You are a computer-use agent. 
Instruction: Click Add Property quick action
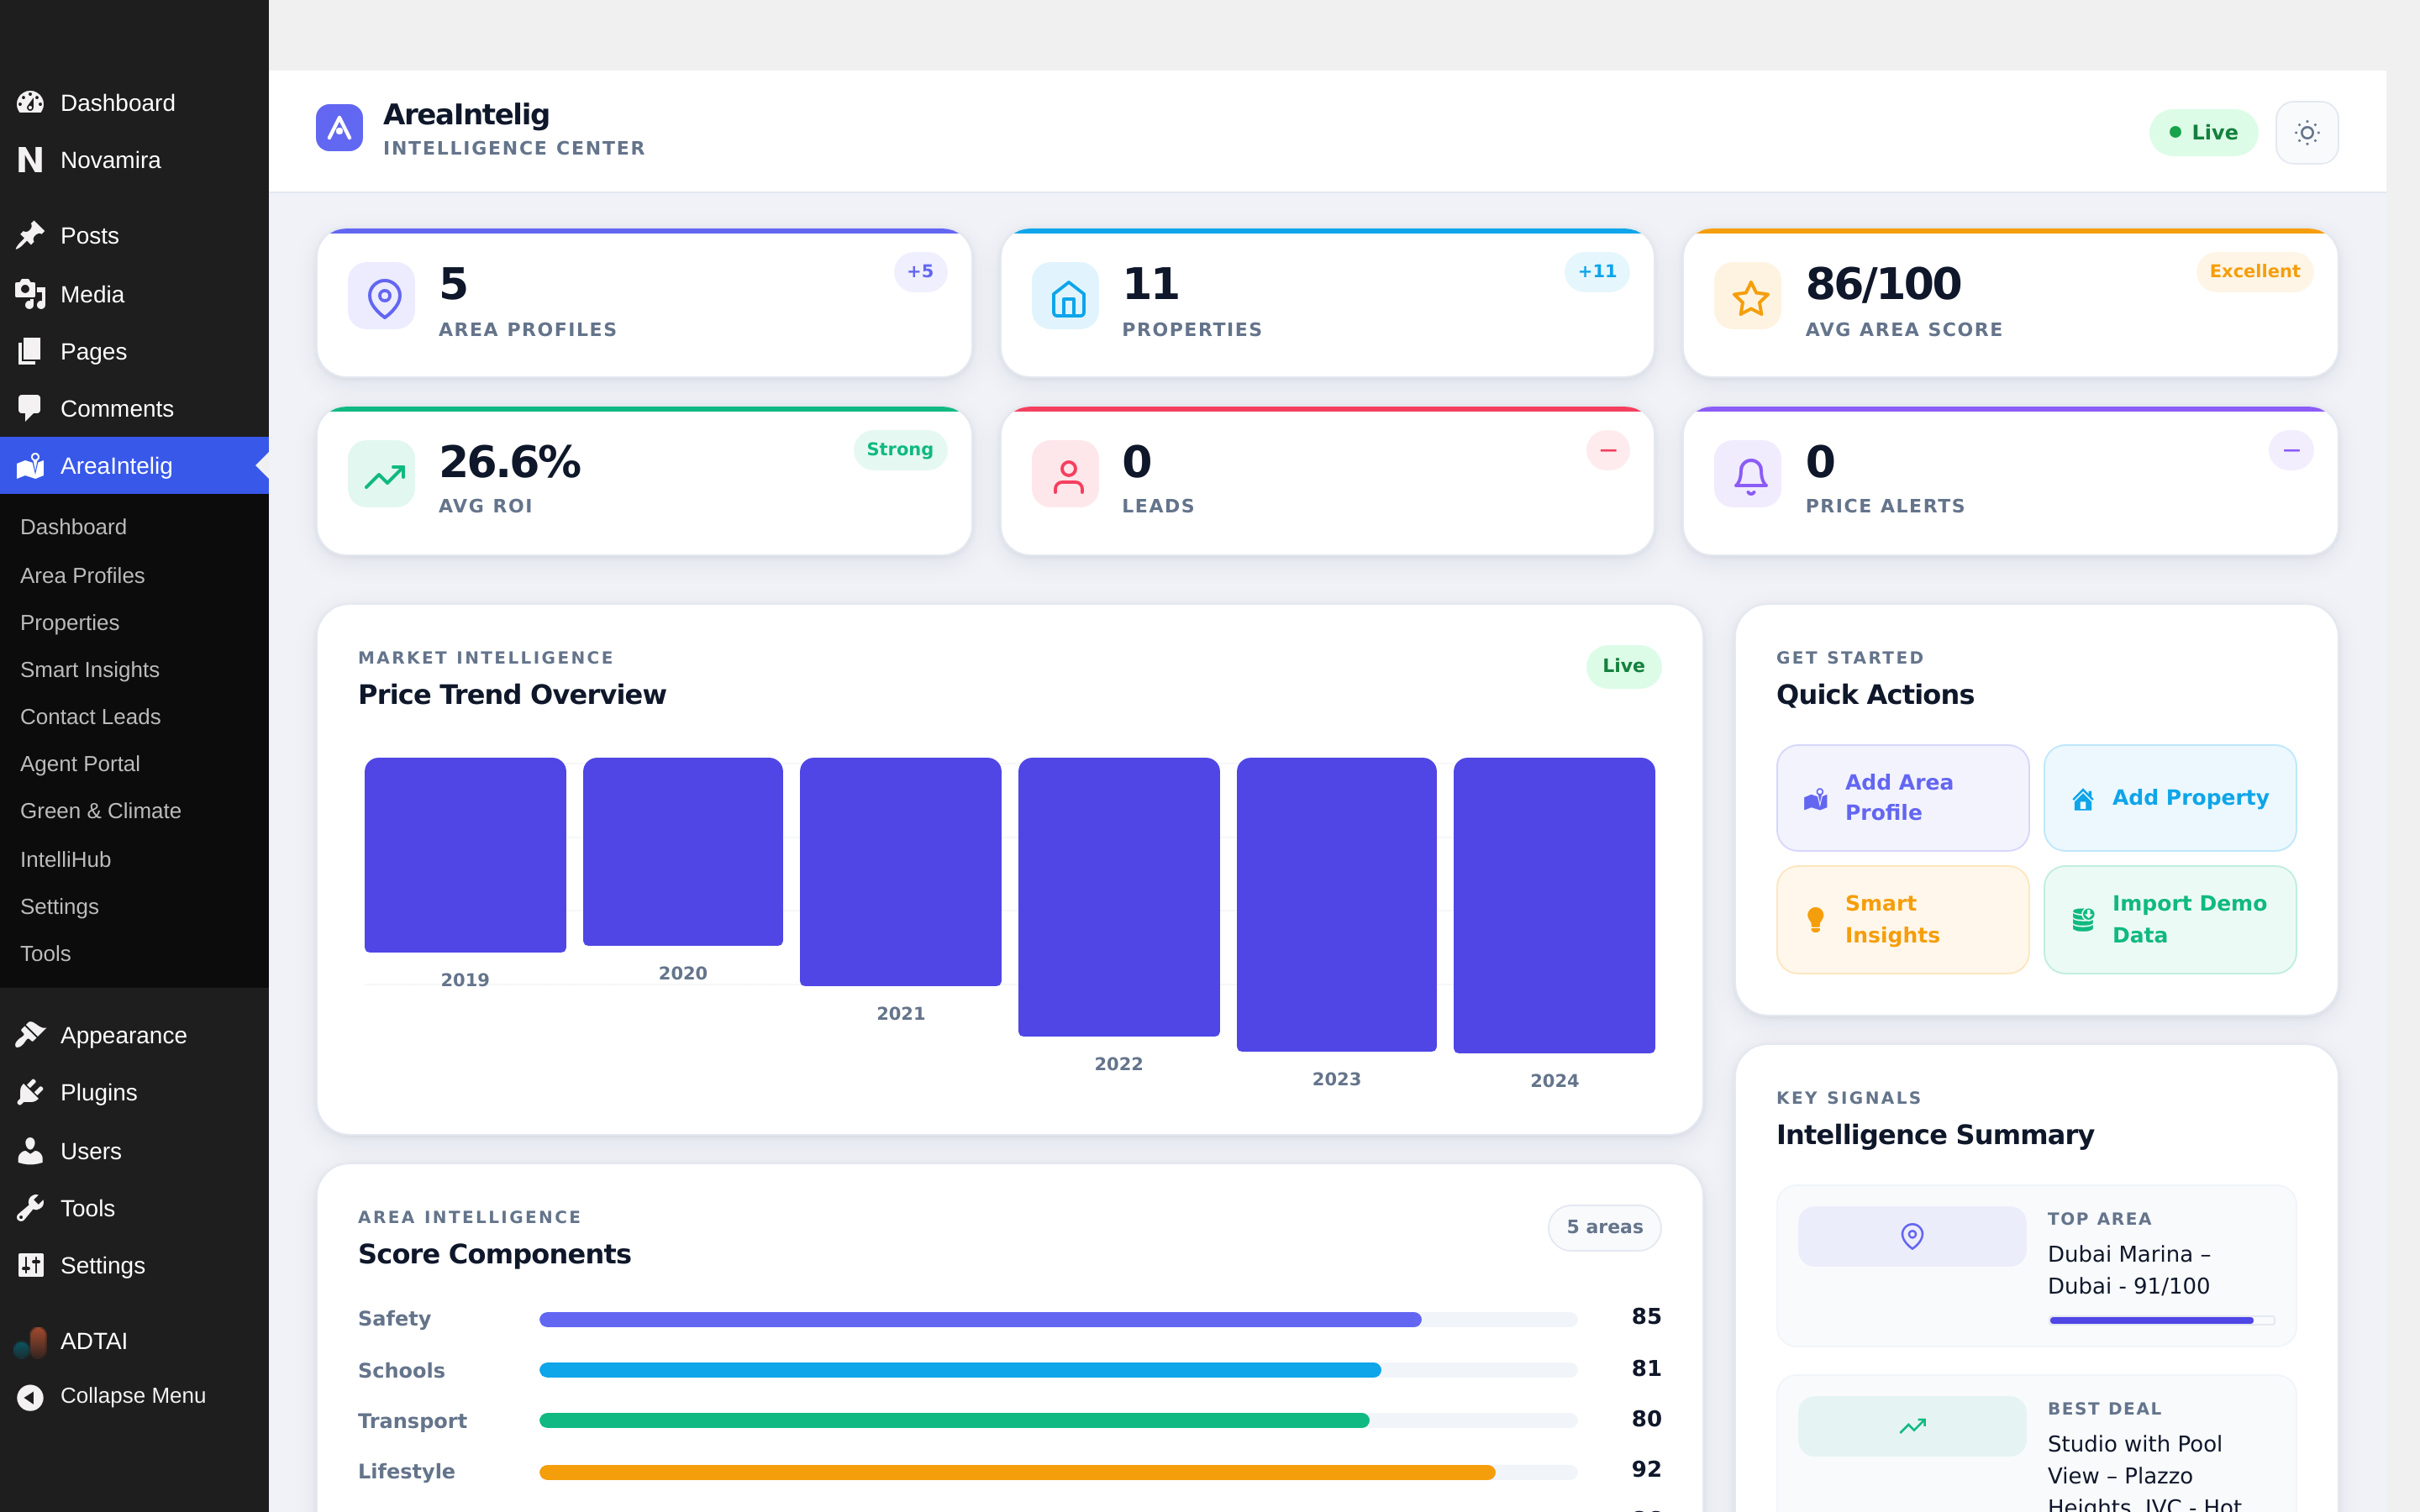pyautogui.click(x=2169, y=797)
